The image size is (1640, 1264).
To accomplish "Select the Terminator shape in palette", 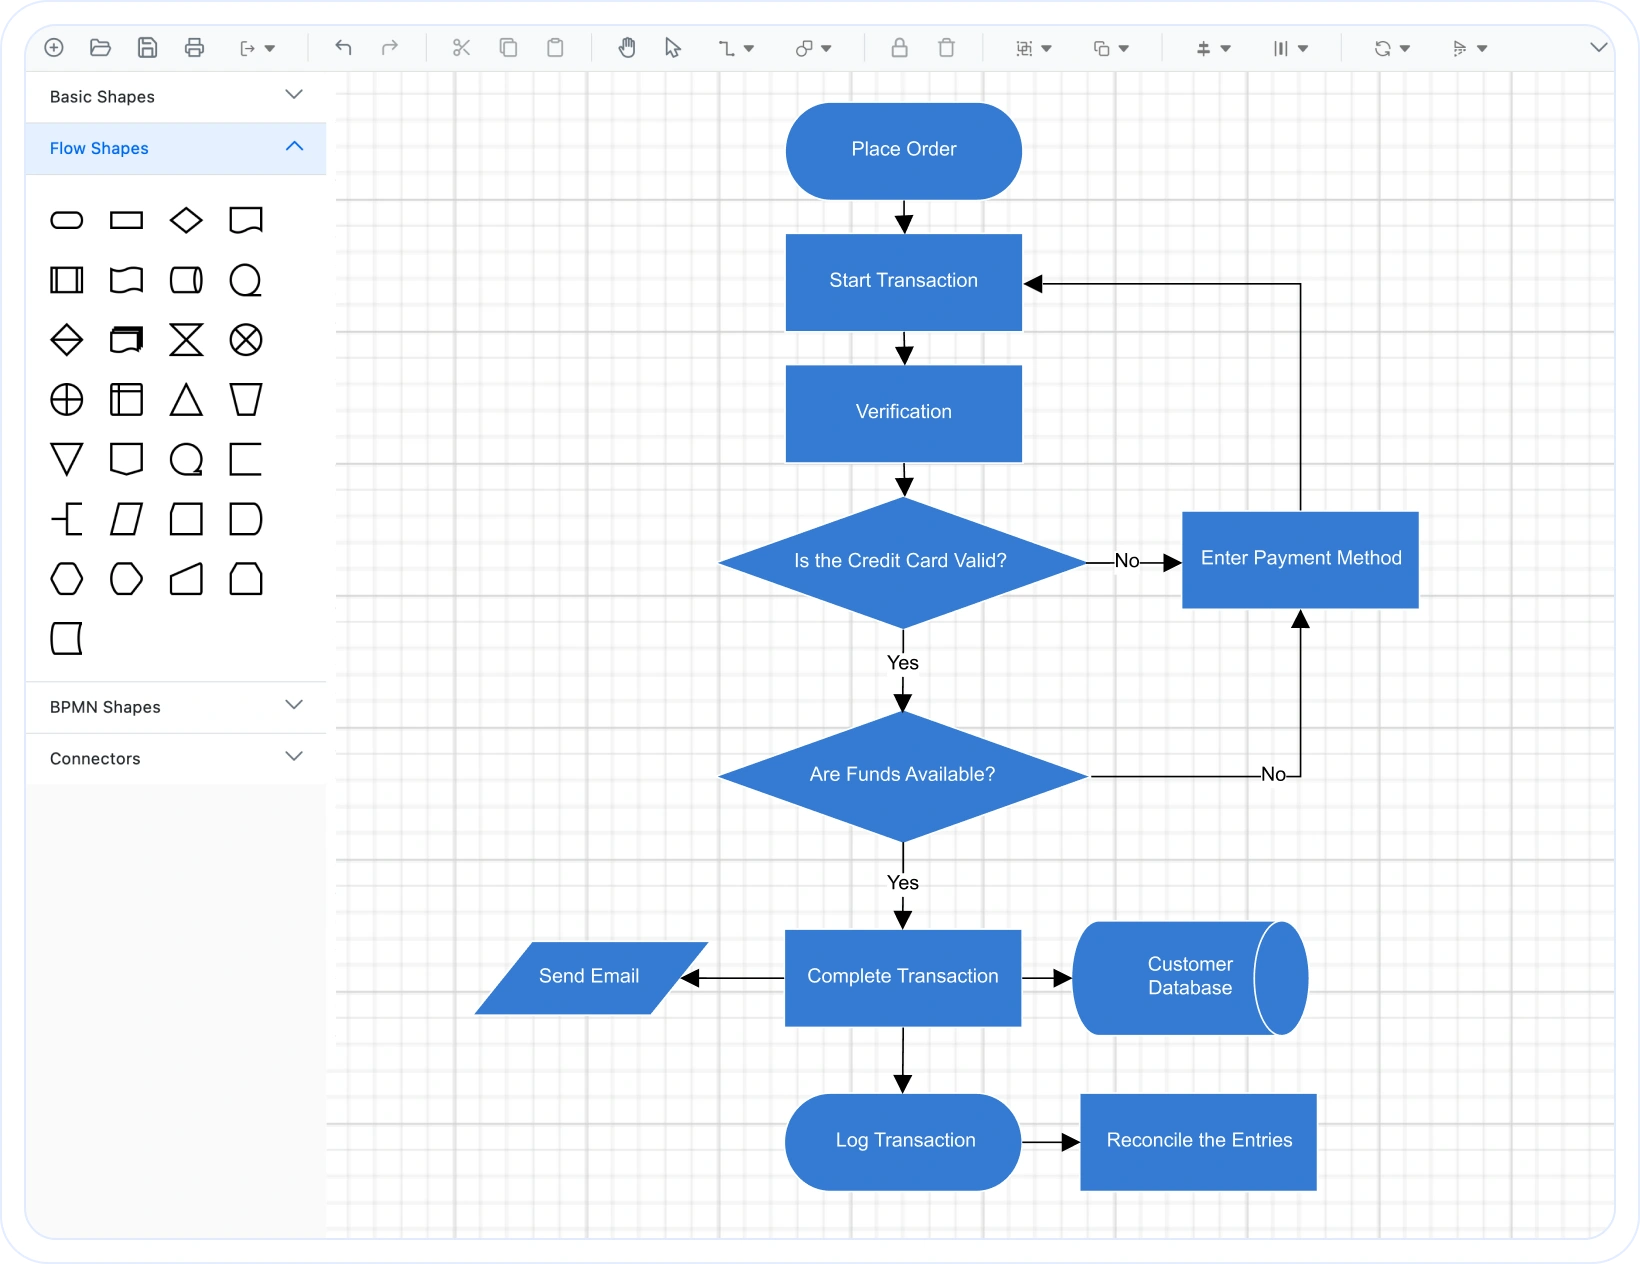I will [x=67, y=220].
